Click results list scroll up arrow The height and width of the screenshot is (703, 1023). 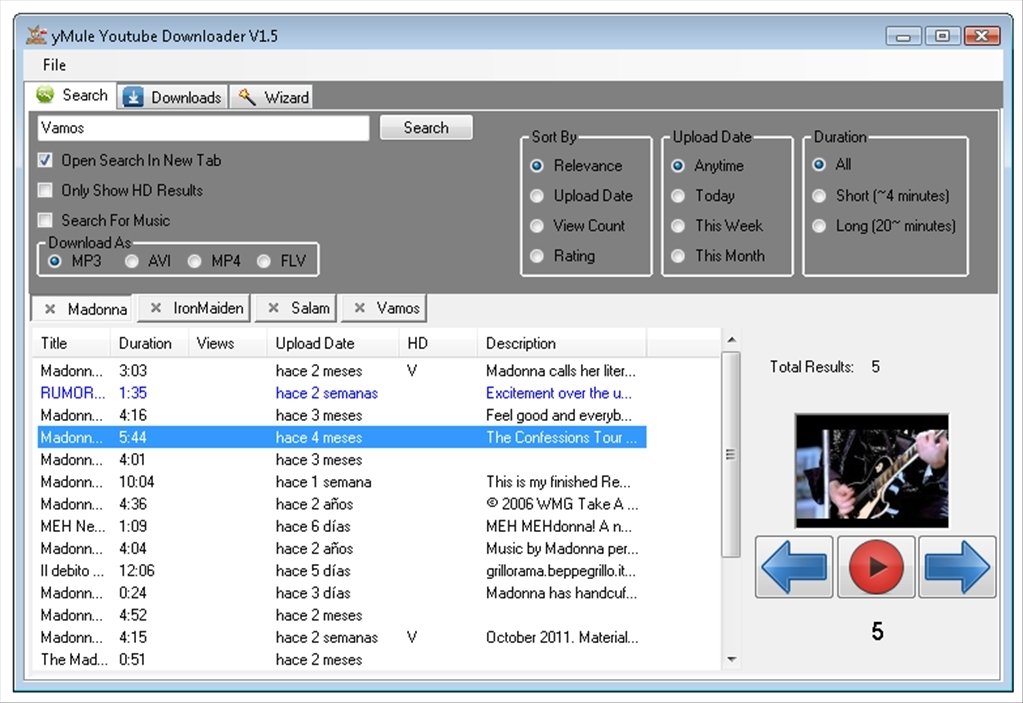[x=731, y=340]
